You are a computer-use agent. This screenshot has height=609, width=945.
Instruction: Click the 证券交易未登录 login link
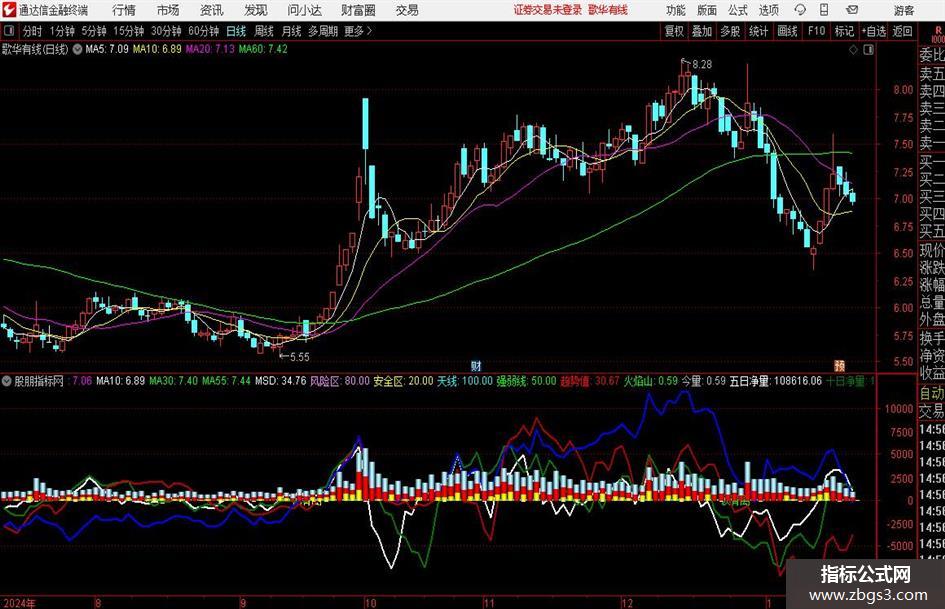(x=548, y=10)
